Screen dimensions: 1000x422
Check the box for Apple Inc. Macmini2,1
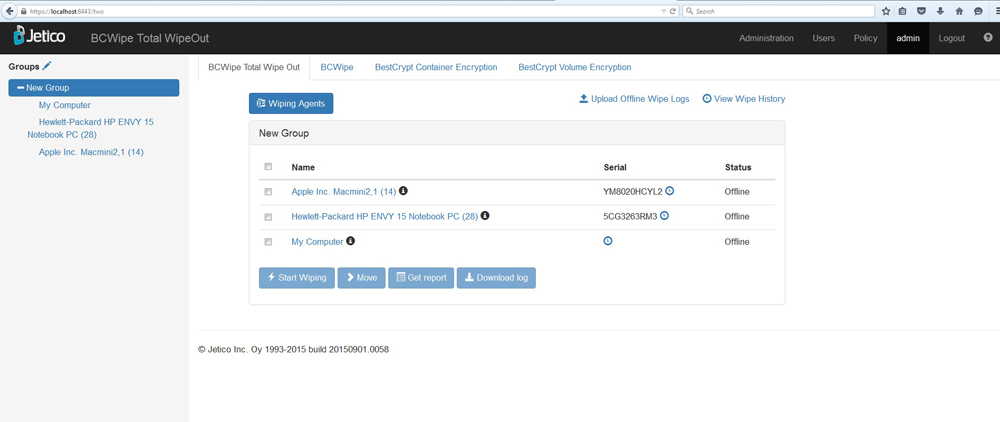pyautogui.click(x=268, y=191)
